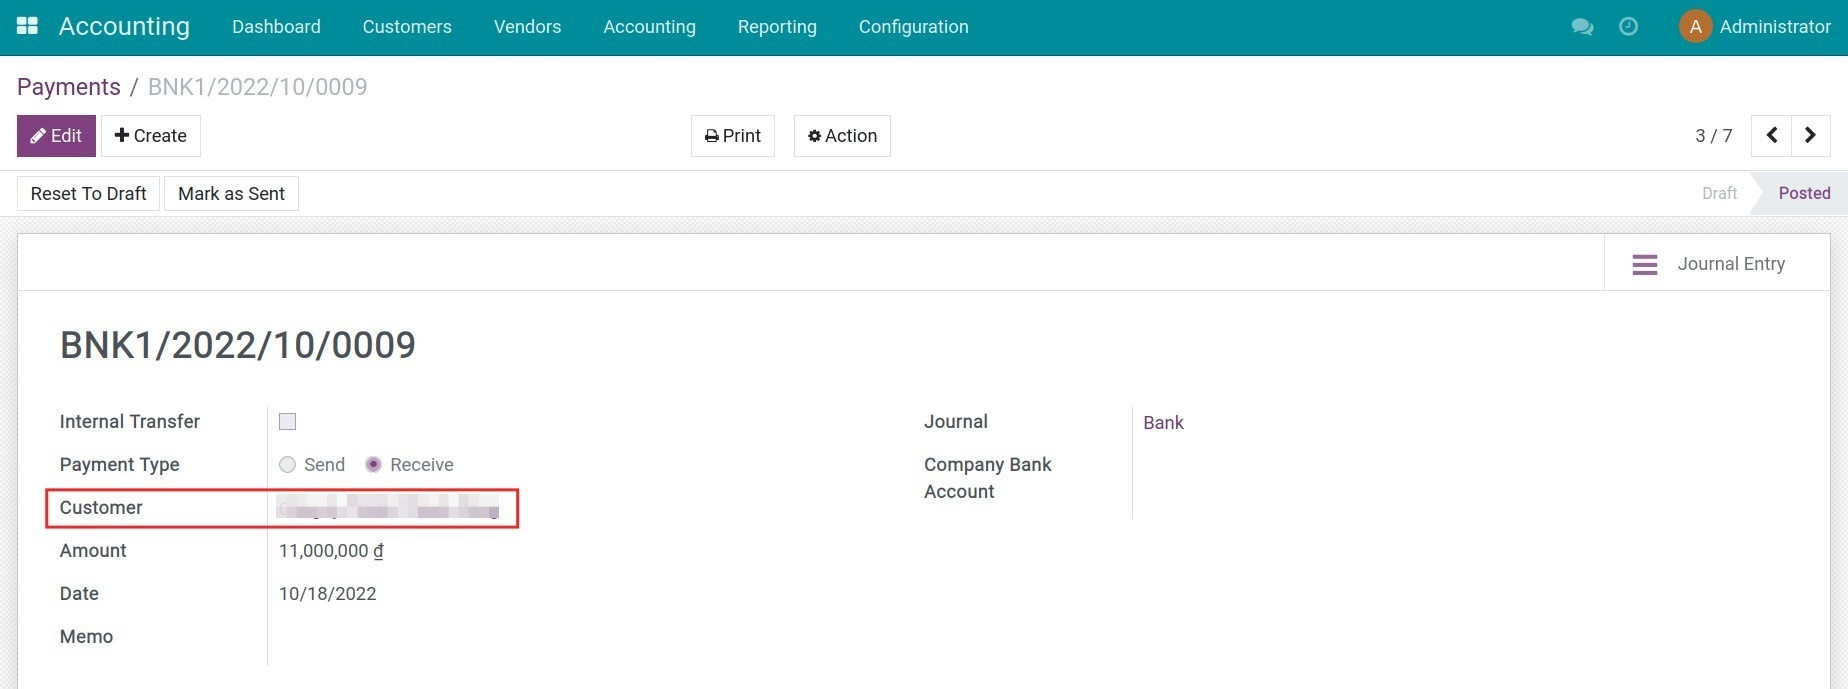
Task: Click Reset To Draft button
Action: pyautogui.click(x=89, y=194)
